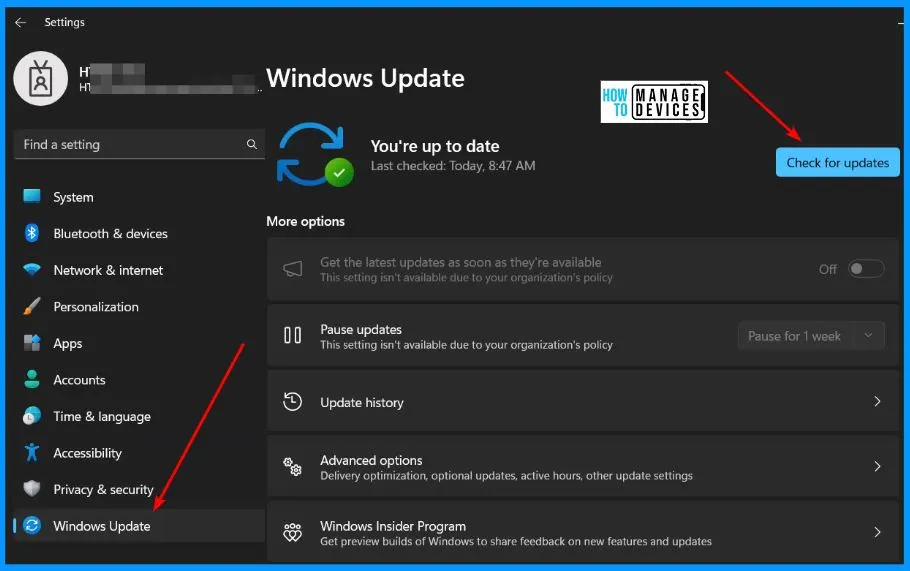This screenshot has height=571, width=910.
Task: Click the Off label beside the toggle
Action: pyautogui.click(x=828, y=269)
